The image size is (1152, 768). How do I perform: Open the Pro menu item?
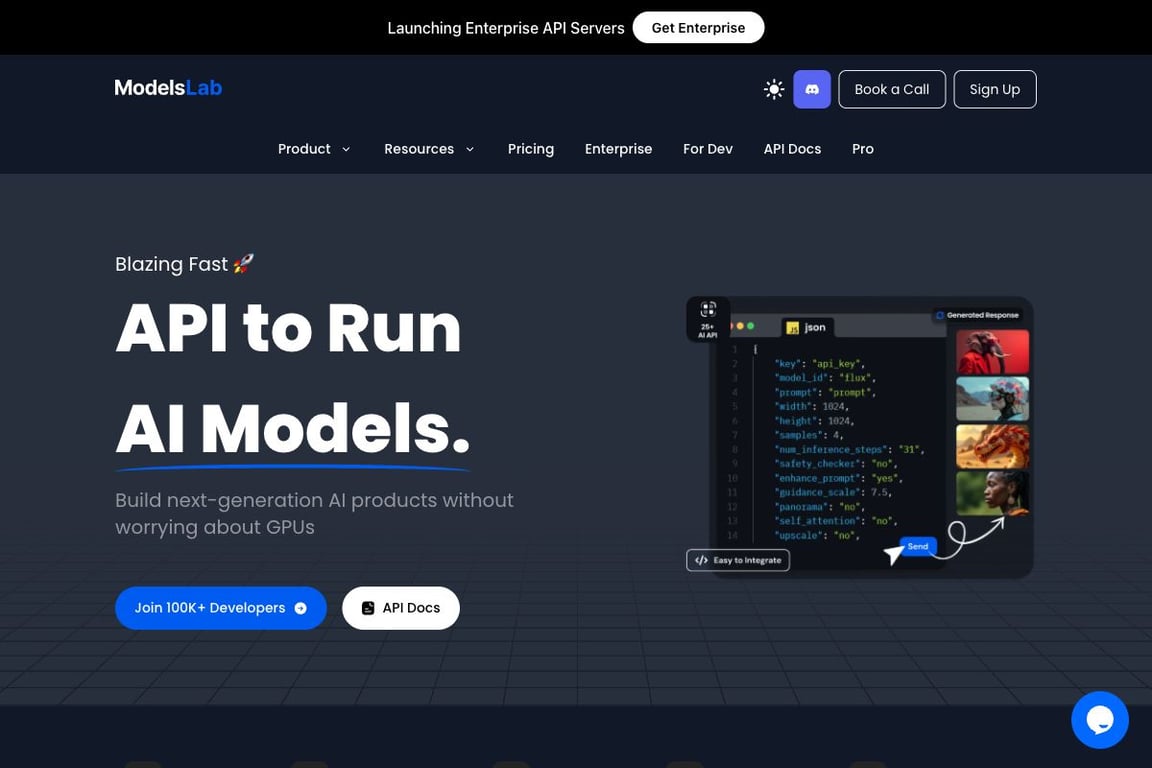[863, 149]
